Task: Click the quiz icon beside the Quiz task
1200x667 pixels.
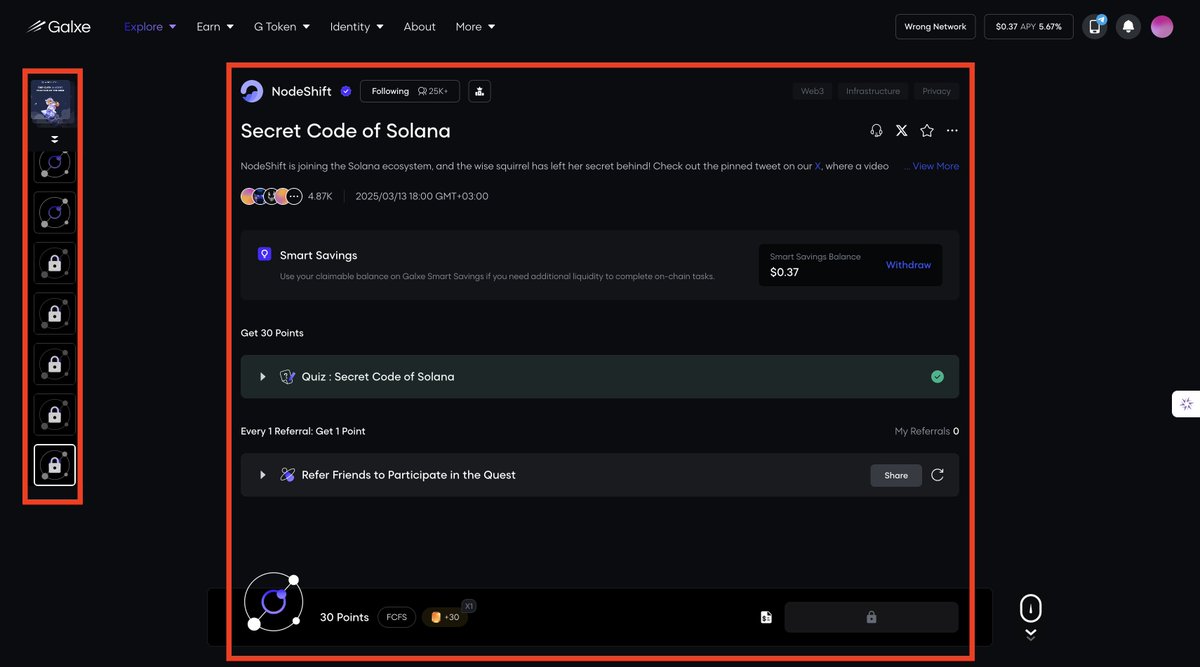Action: pos(287,377)
